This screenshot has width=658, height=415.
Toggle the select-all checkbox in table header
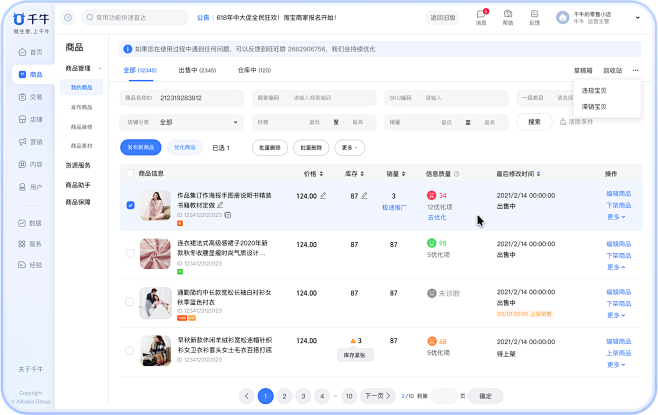coord(130,173)
